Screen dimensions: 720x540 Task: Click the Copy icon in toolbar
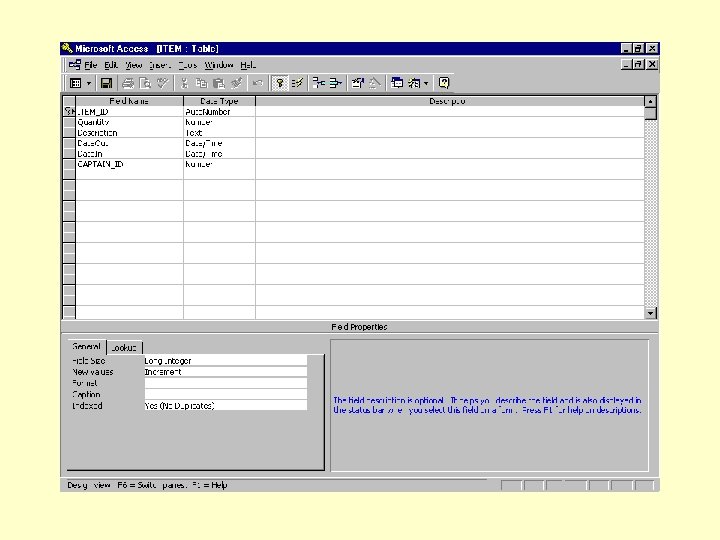coord(201,83)
